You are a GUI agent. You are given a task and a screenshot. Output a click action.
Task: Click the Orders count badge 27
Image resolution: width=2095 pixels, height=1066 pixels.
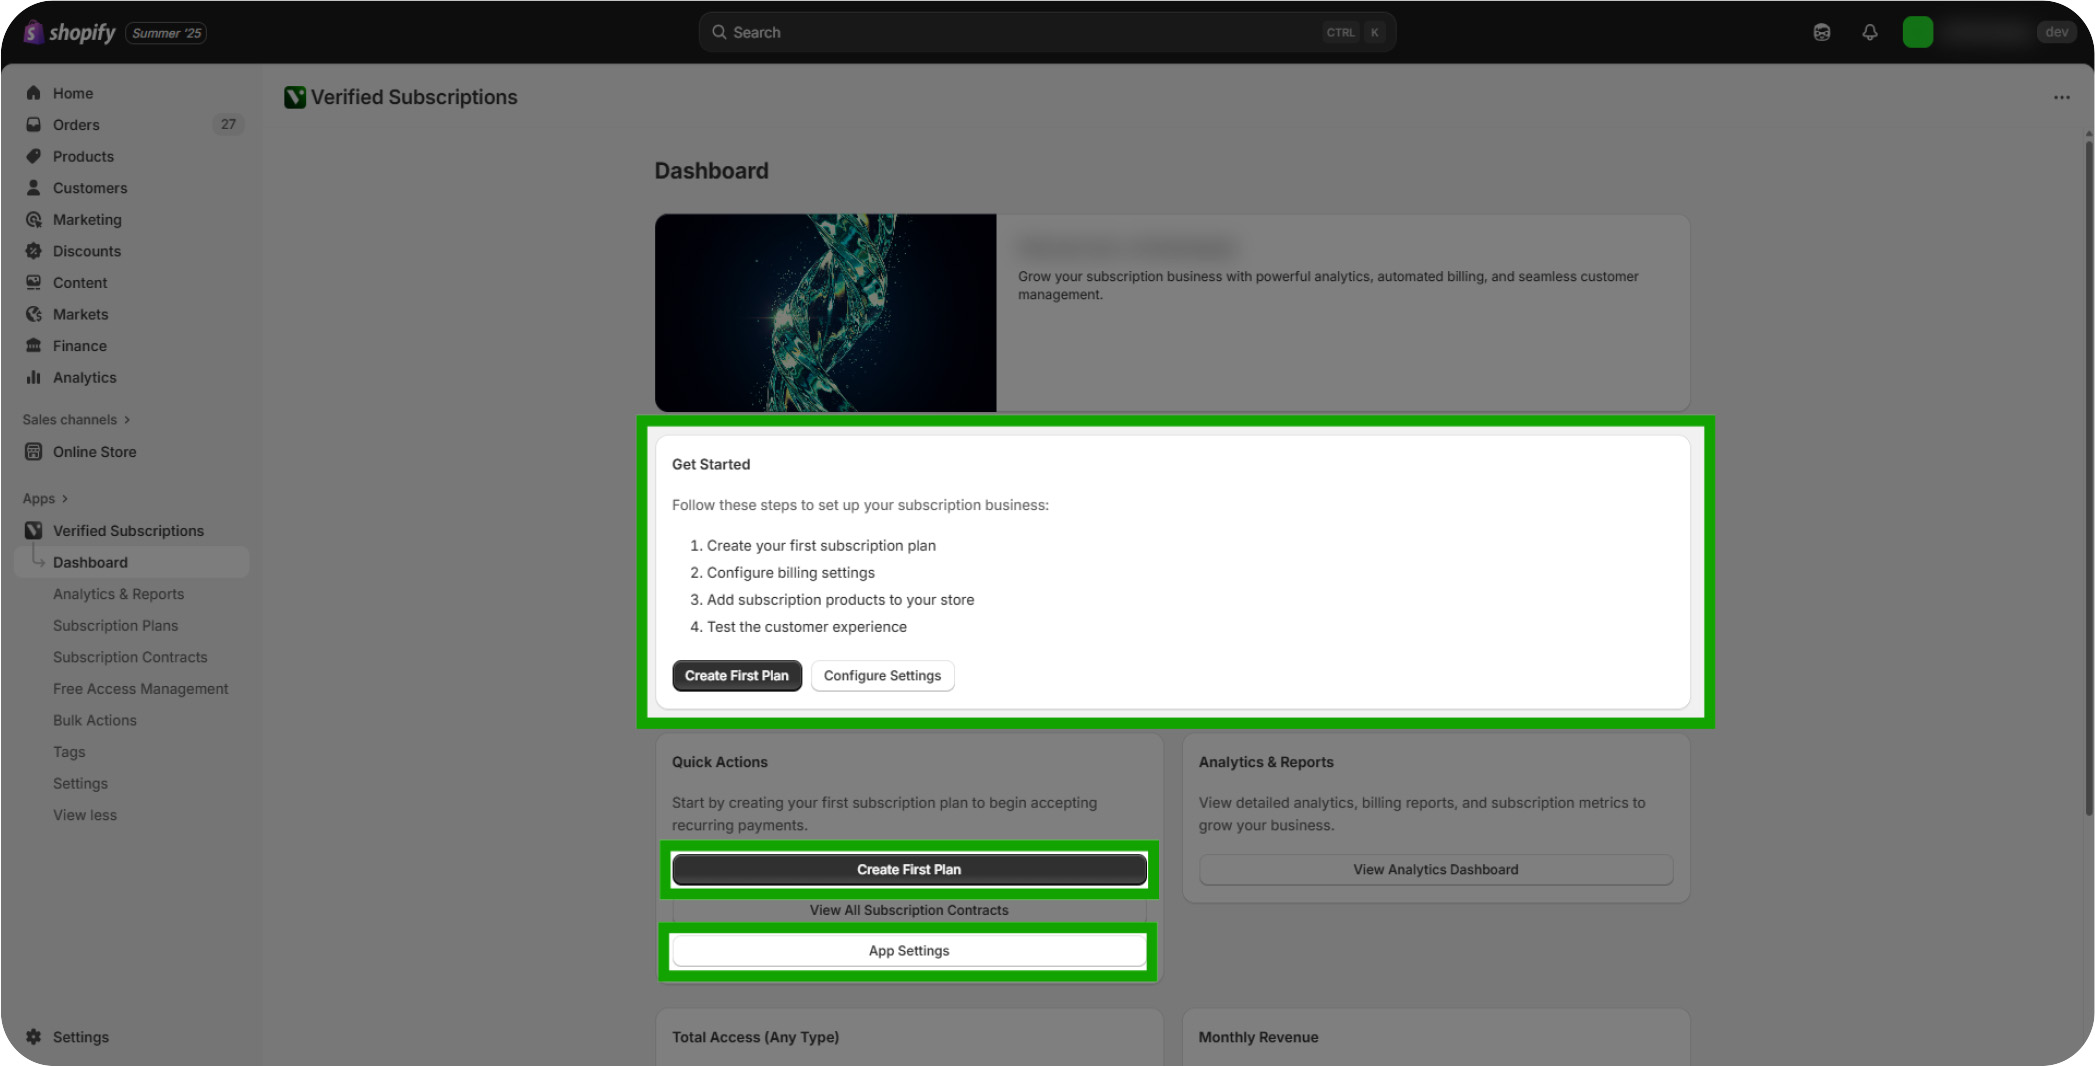point(228,124)
